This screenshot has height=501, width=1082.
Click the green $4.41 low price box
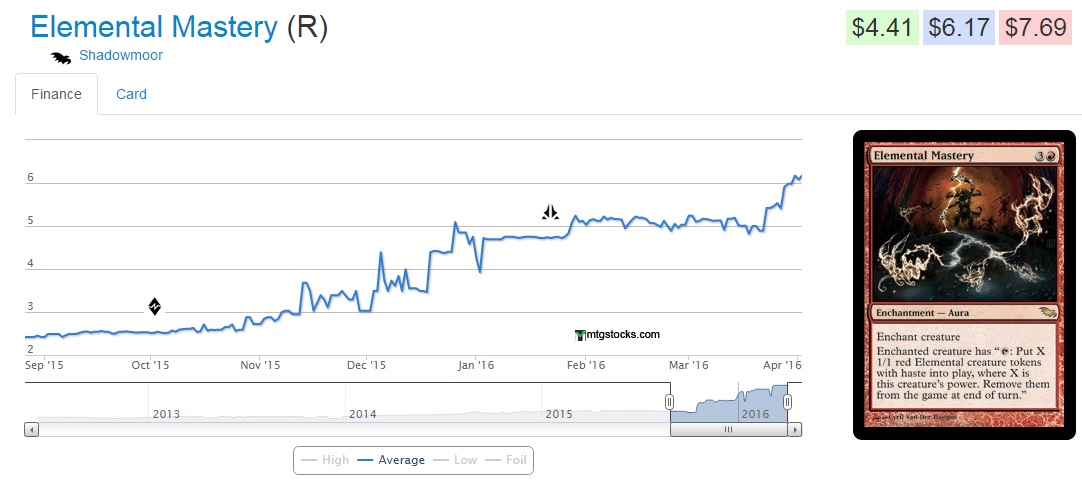click(x=879, y=27)
